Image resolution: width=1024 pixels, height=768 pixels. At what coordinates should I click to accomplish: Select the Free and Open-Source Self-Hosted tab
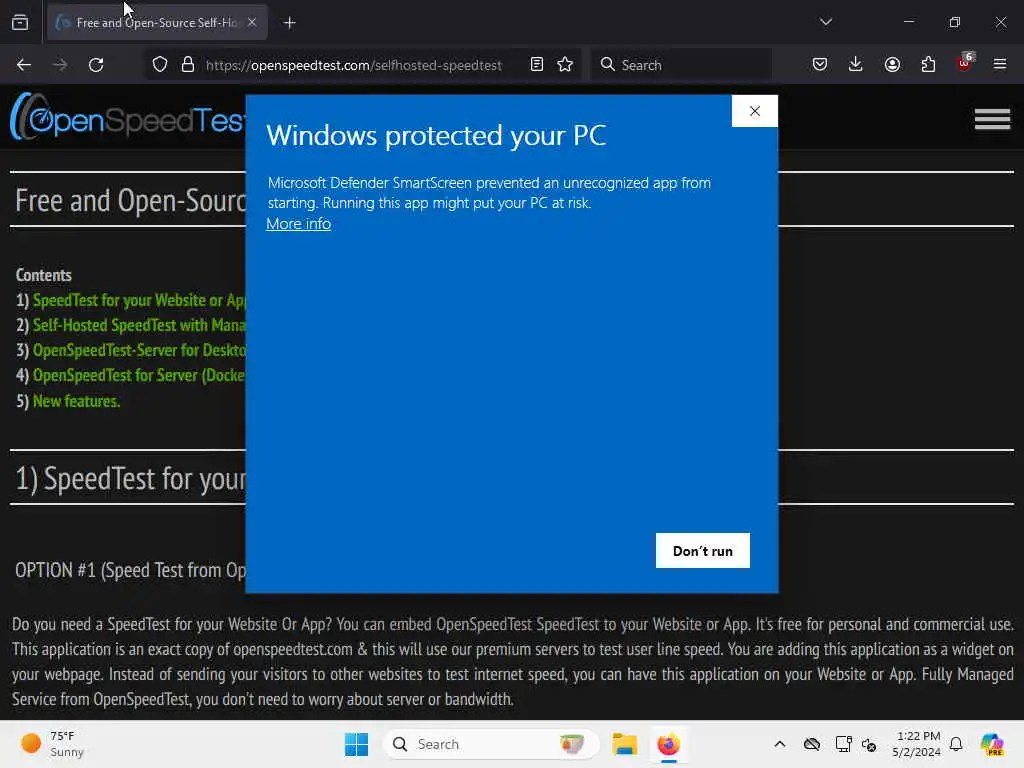click(157, 22)
